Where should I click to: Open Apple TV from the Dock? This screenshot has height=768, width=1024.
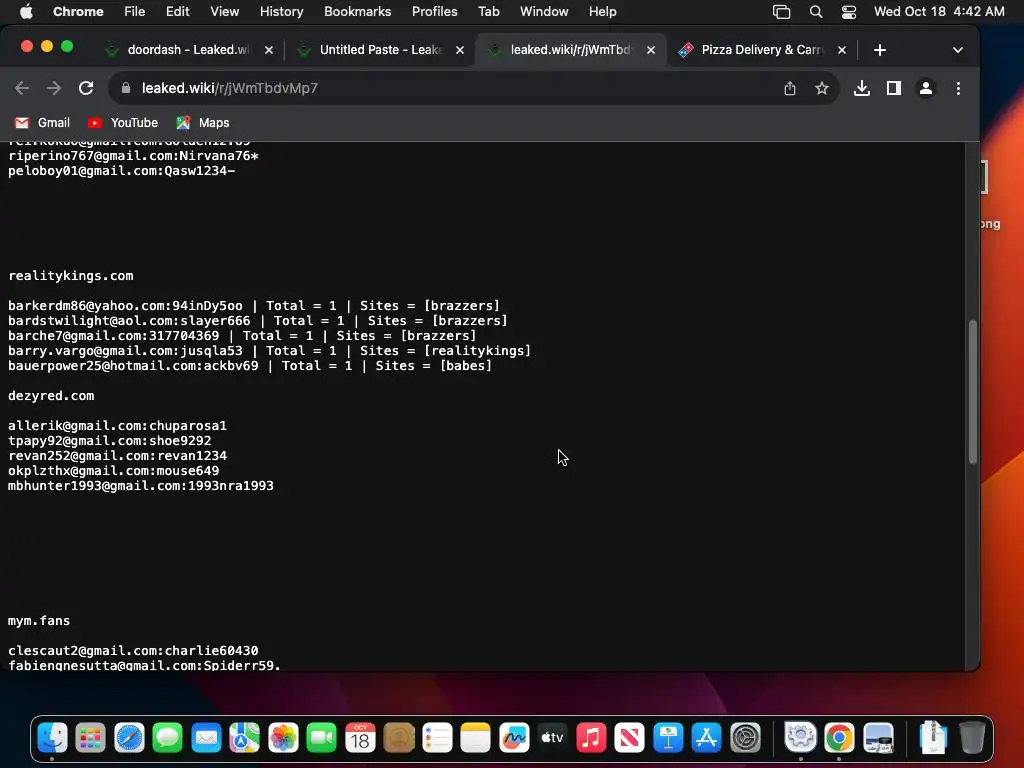point(552,738)
